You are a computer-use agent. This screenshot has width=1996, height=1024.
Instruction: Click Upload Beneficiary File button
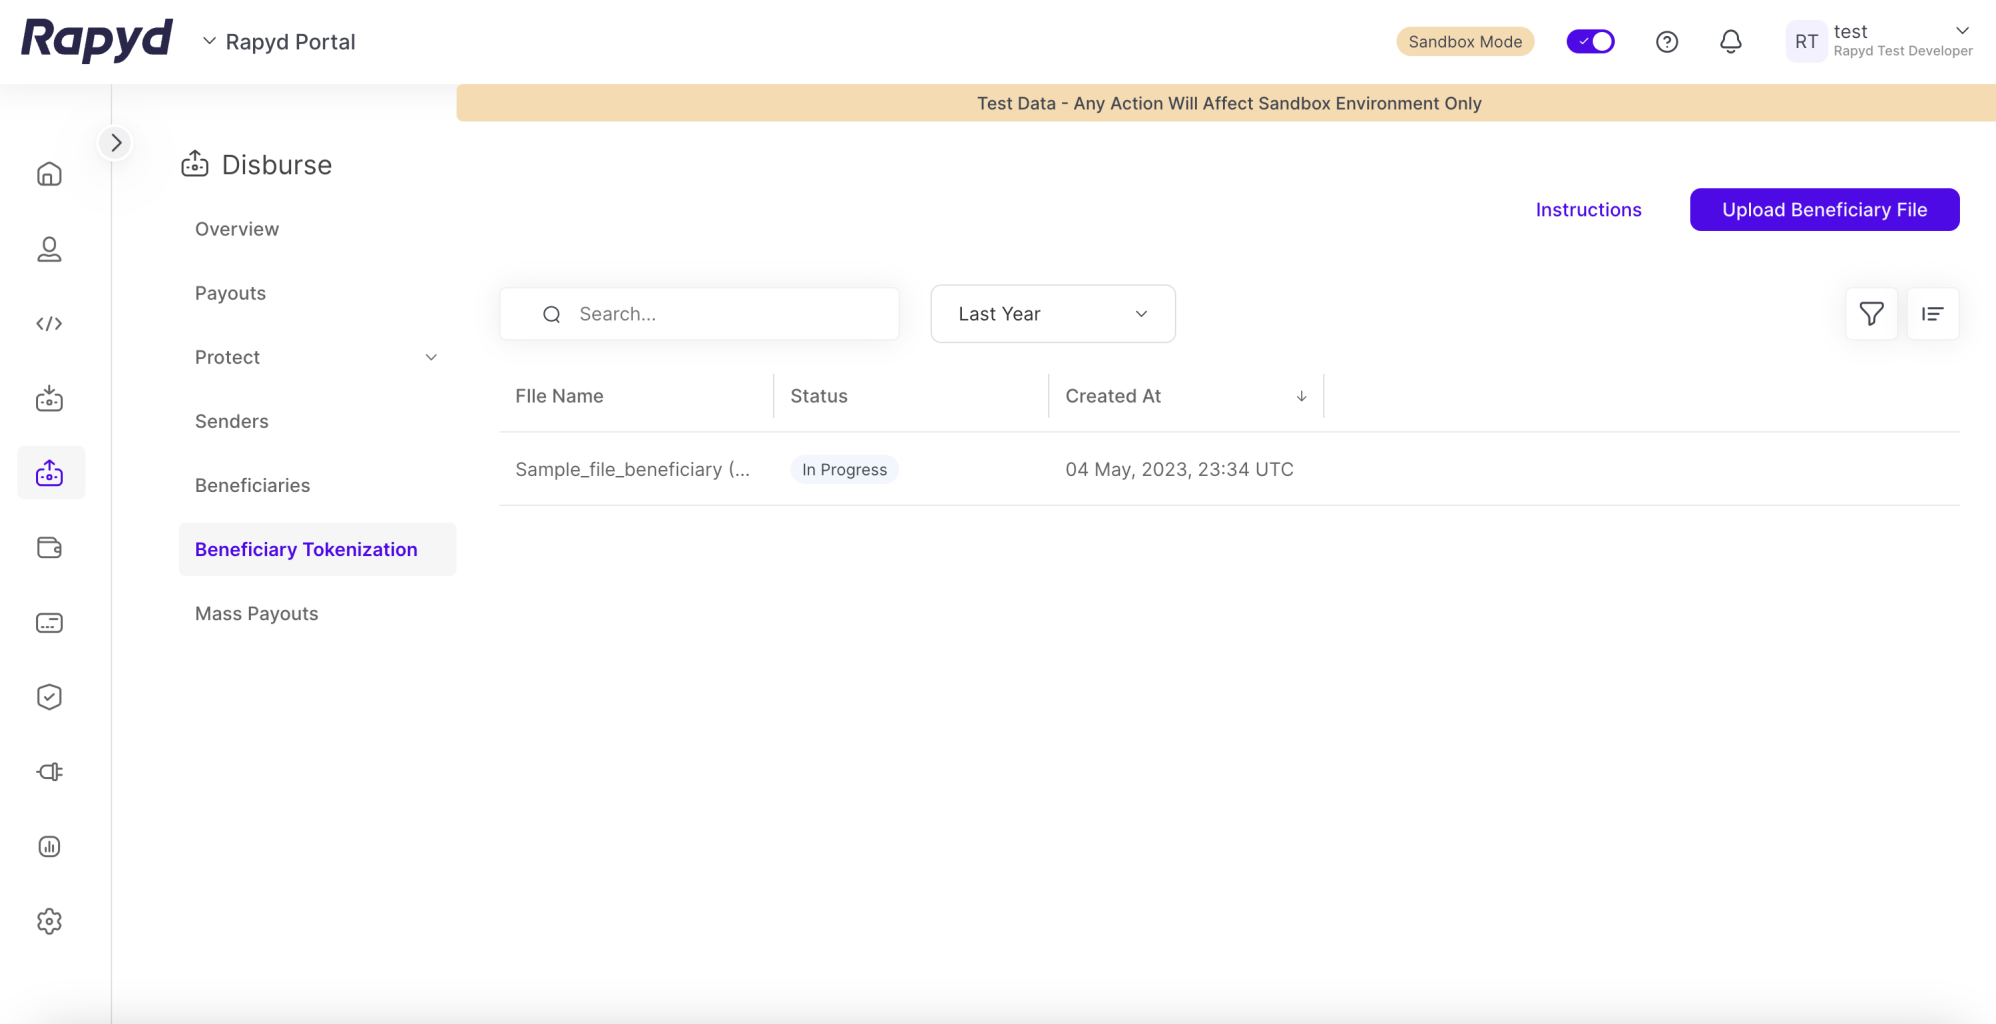click(x=1824, y=210)
